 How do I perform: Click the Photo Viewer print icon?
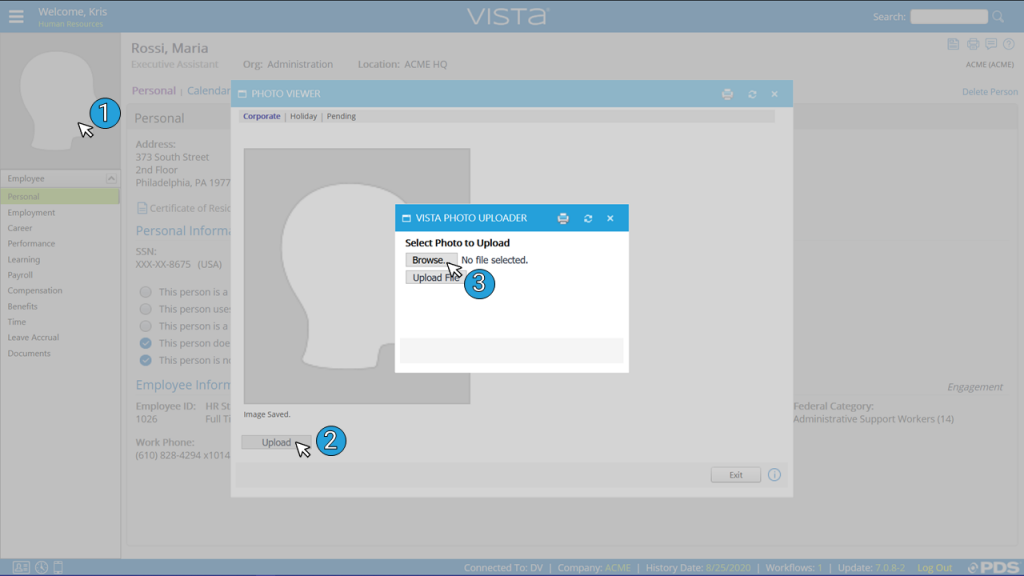point(728,94)
